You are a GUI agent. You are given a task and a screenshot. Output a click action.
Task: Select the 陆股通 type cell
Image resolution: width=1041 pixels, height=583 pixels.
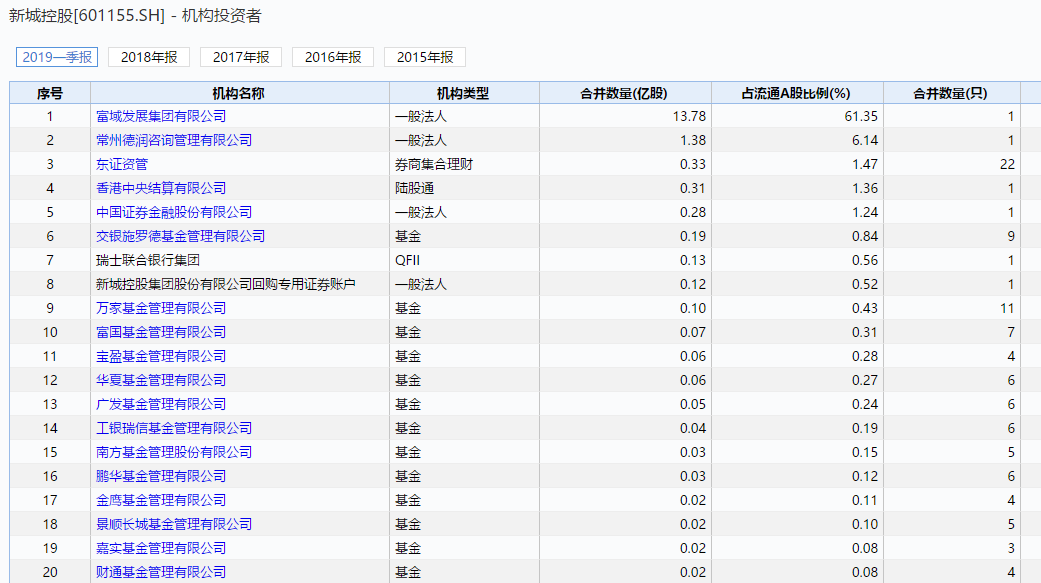coord(464,188)
